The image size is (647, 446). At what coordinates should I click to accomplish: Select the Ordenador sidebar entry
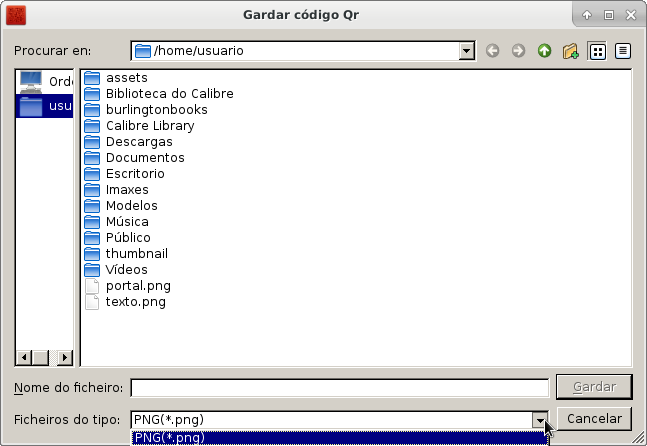point(45,81)
